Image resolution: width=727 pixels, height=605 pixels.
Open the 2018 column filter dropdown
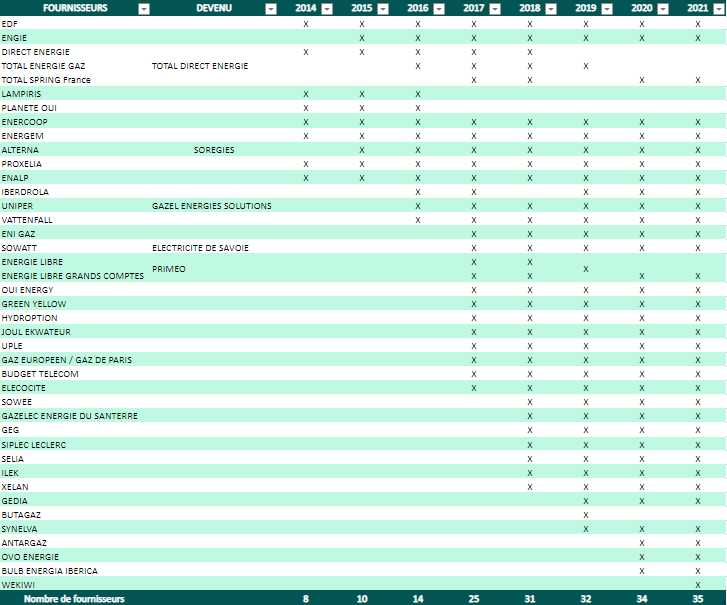(551, 9)
